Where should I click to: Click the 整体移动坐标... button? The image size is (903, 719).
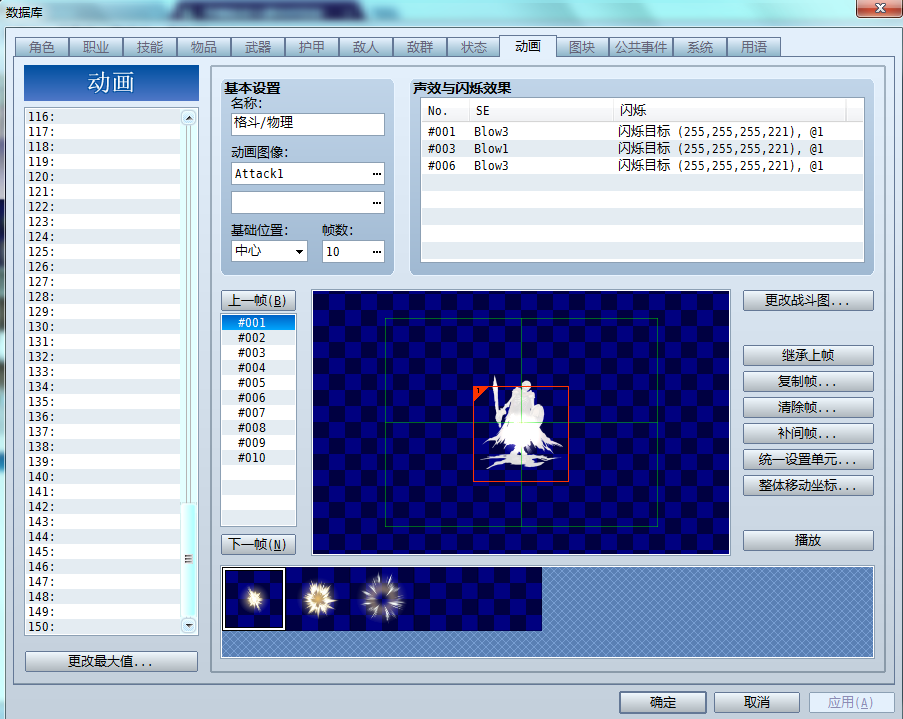[808, 485]
